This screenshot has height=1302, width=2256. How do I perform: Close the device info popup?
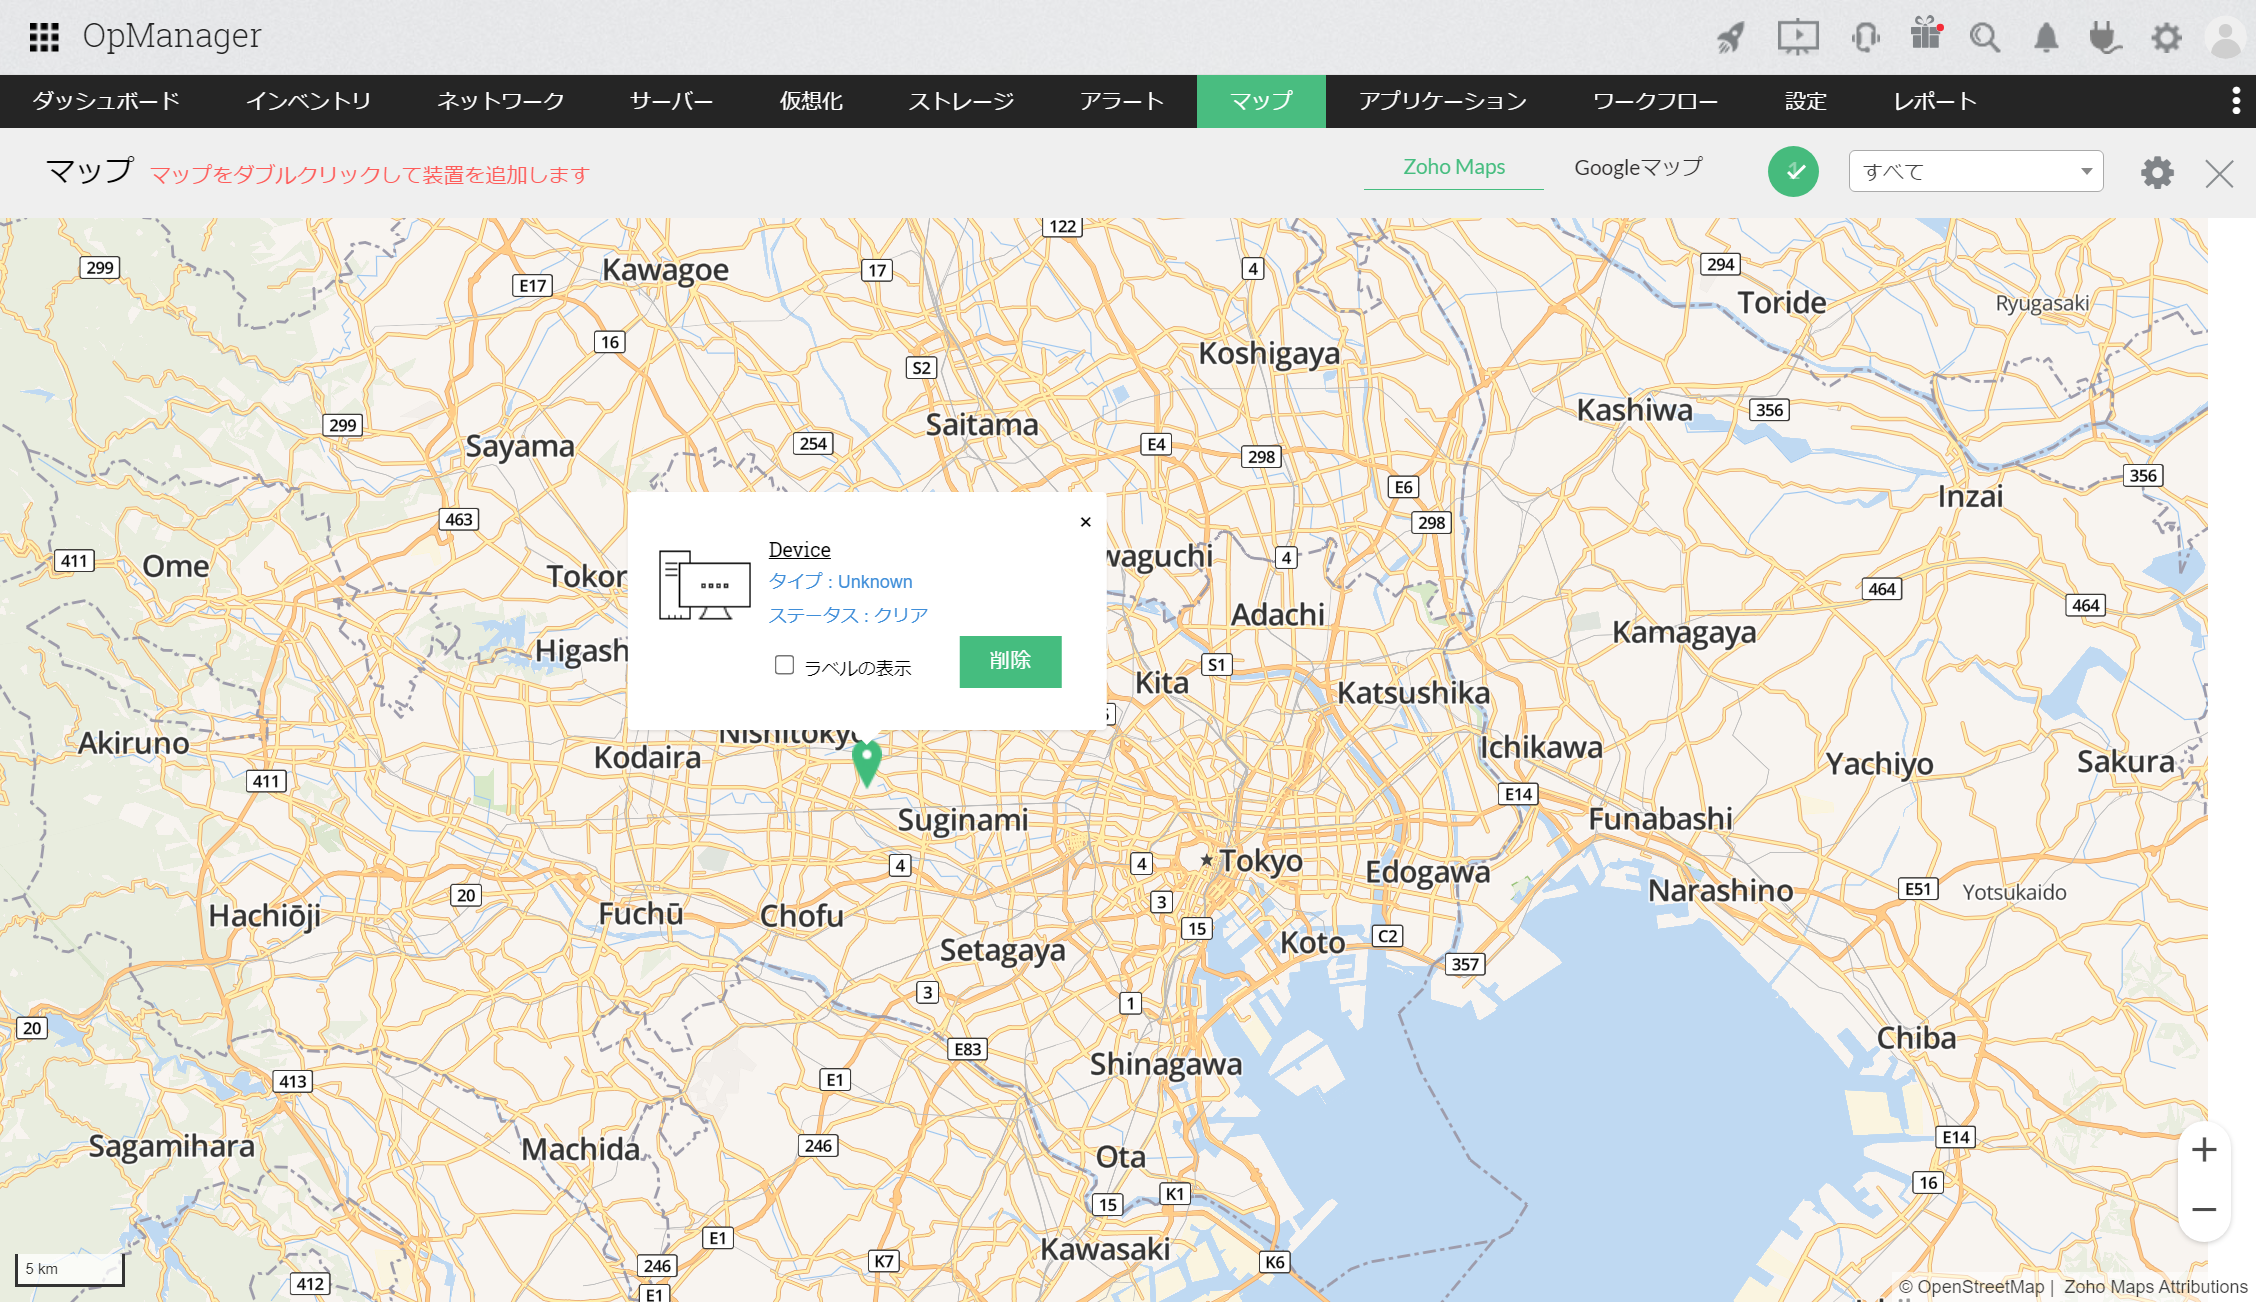coord(1085,522)
